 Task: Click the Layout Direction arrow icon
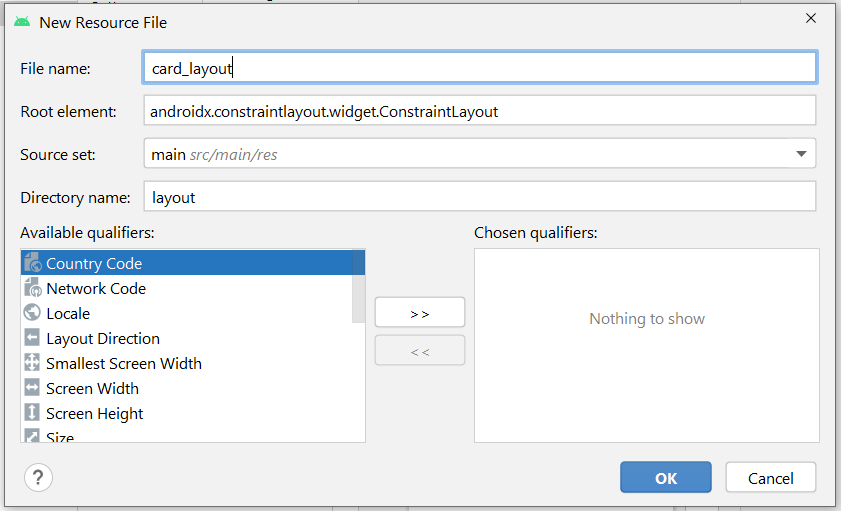(31, 339)
